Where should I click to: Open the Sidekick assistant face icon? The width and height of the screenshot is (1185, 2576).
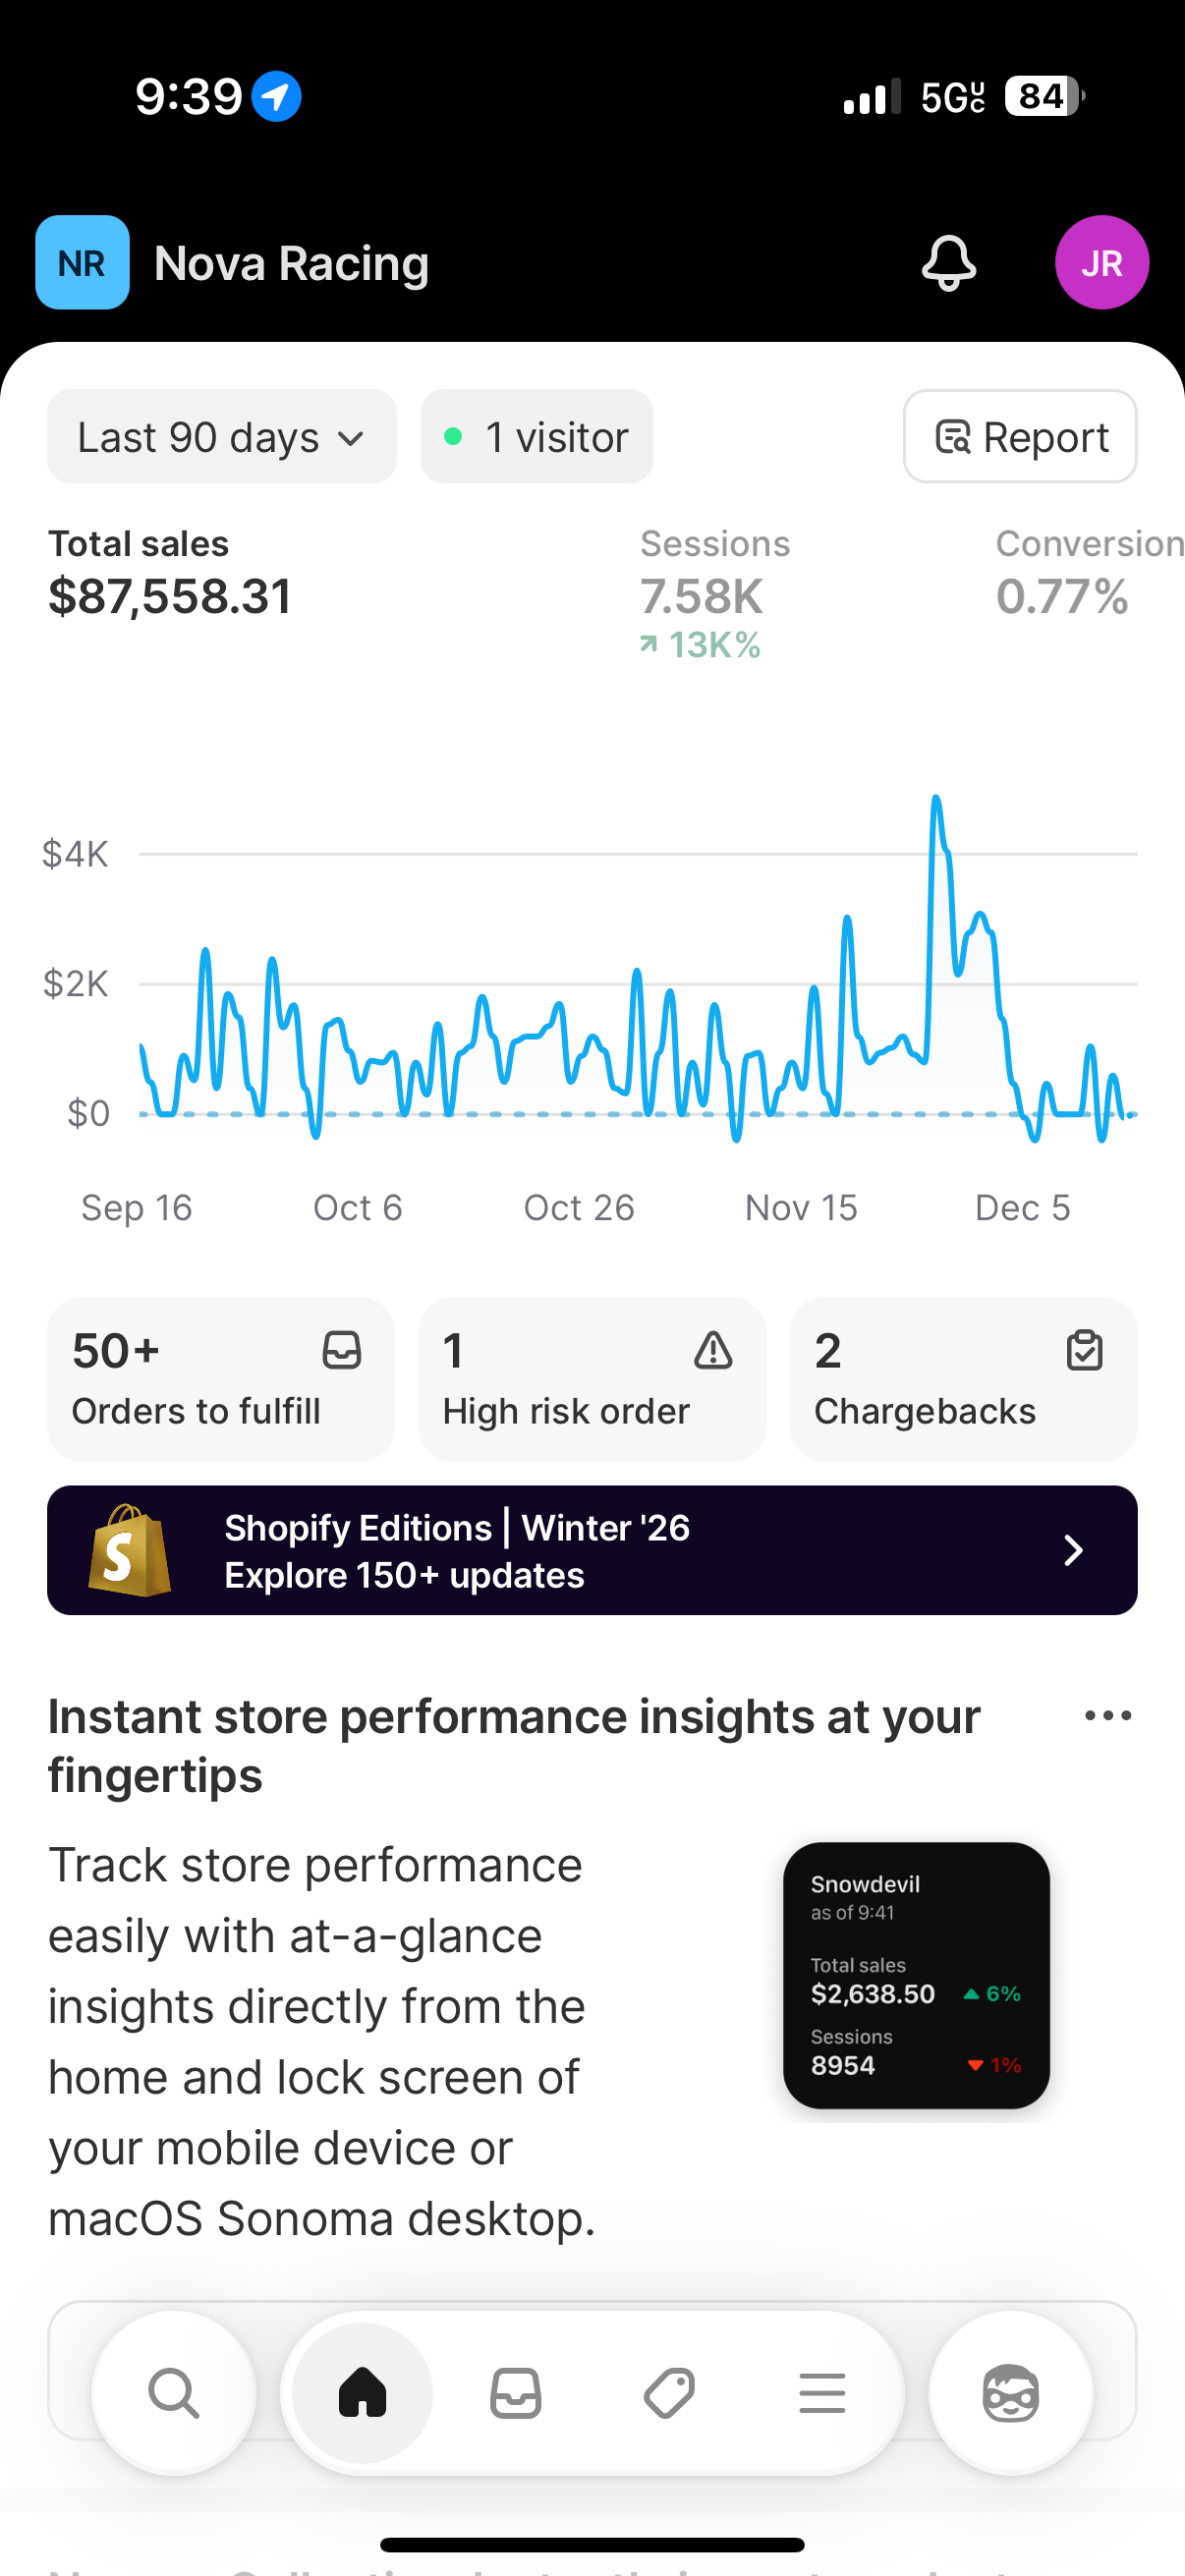1011,2393
